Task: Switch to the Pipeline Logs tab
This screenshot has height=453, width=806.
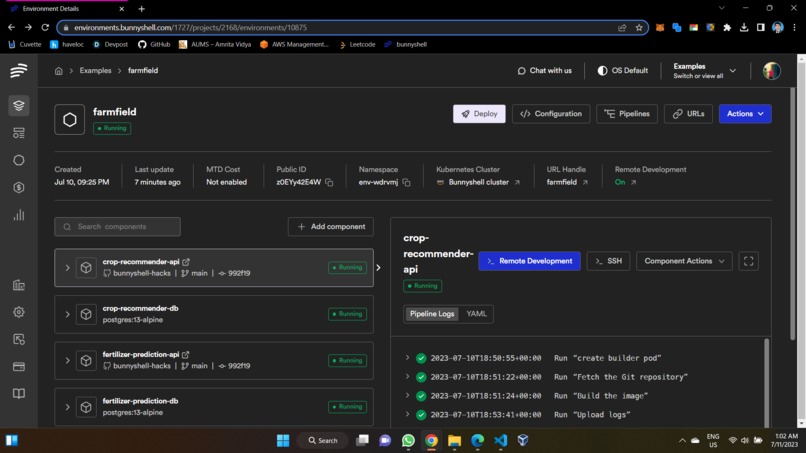Action: [x=432, y=314]
